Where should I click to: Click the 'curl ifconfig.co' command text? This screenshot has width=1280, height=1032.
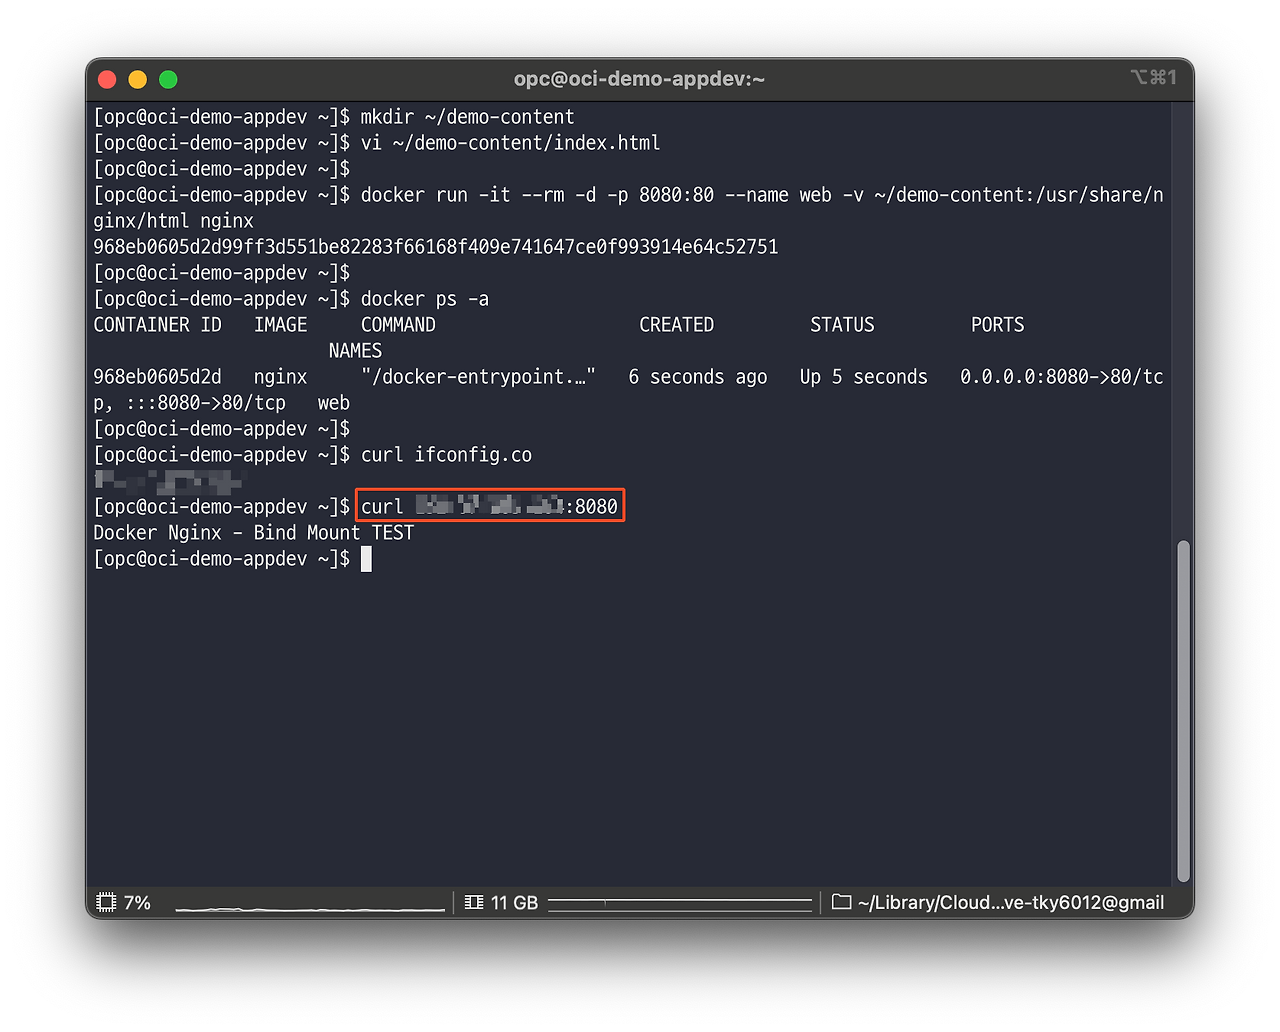[x=446, y=455]
